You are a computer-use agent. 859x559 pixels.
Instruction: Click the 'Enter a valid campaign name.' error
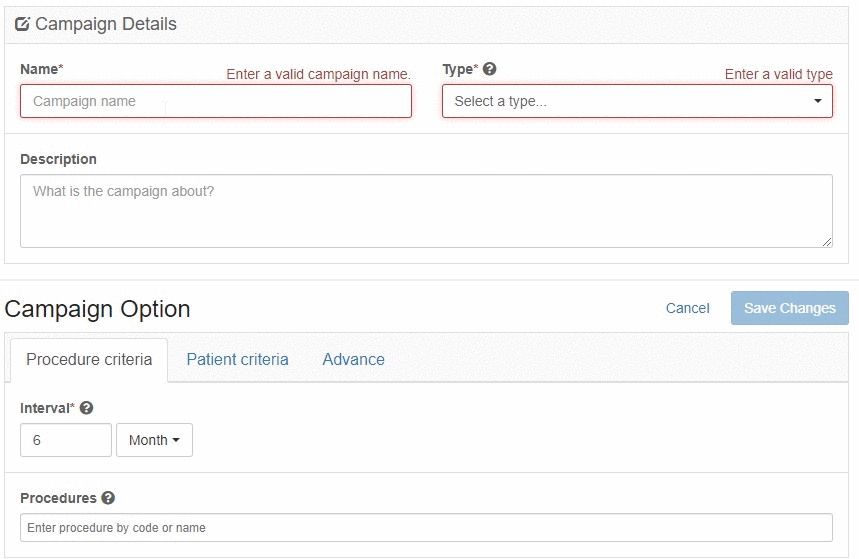(318, 74)
